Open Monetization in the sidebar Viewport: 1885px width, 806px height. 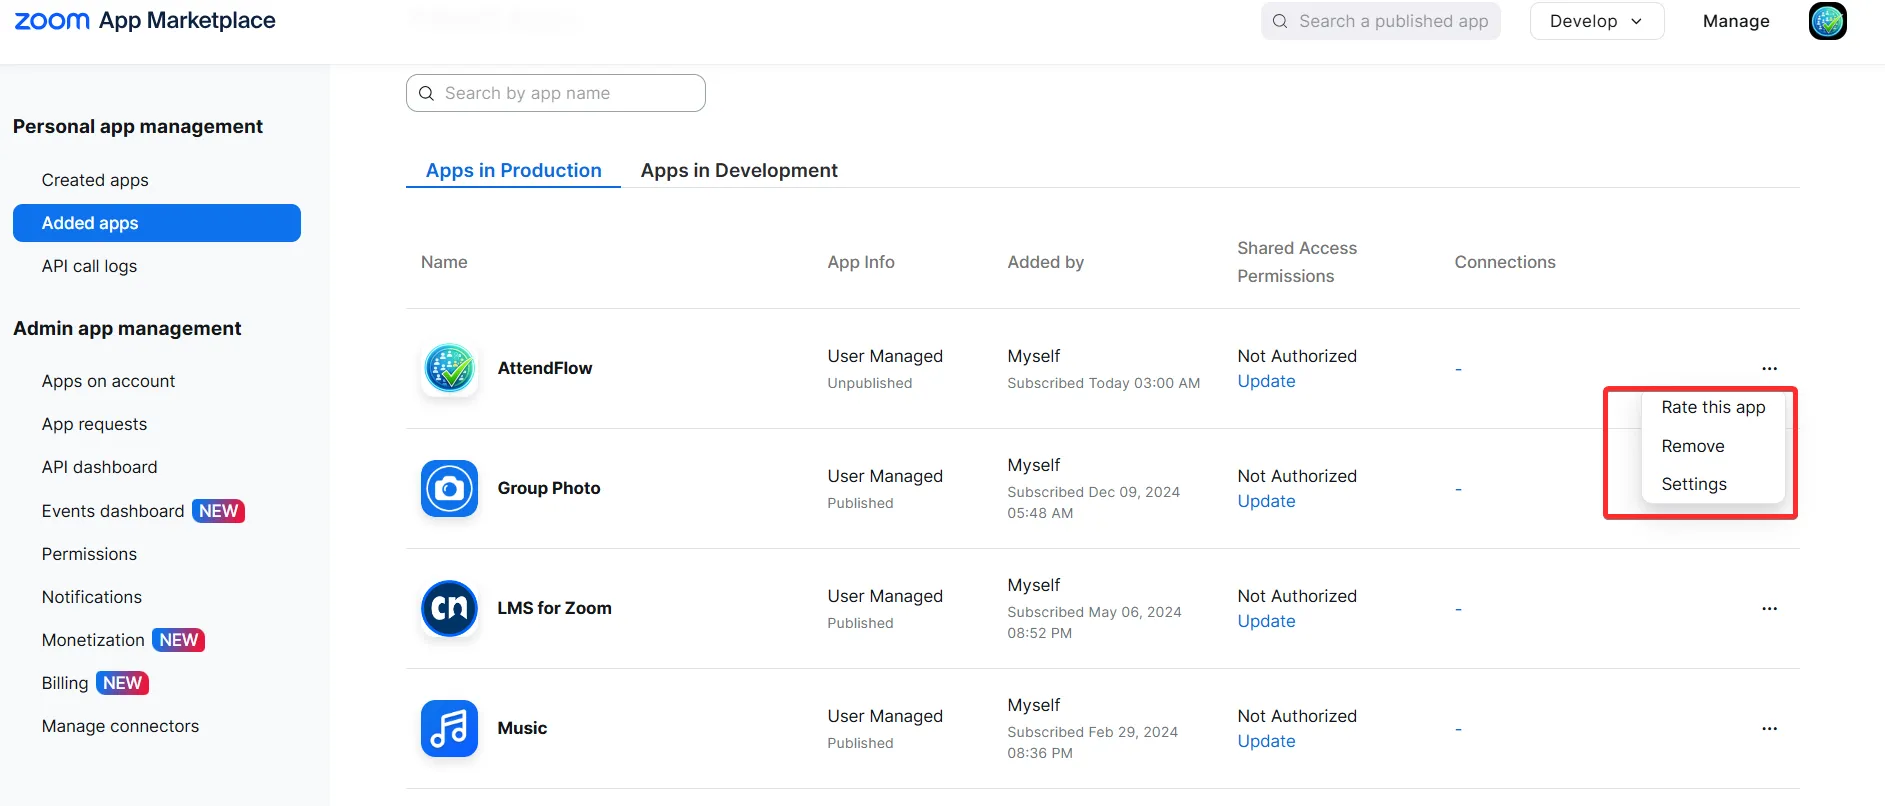pos(93,640)
